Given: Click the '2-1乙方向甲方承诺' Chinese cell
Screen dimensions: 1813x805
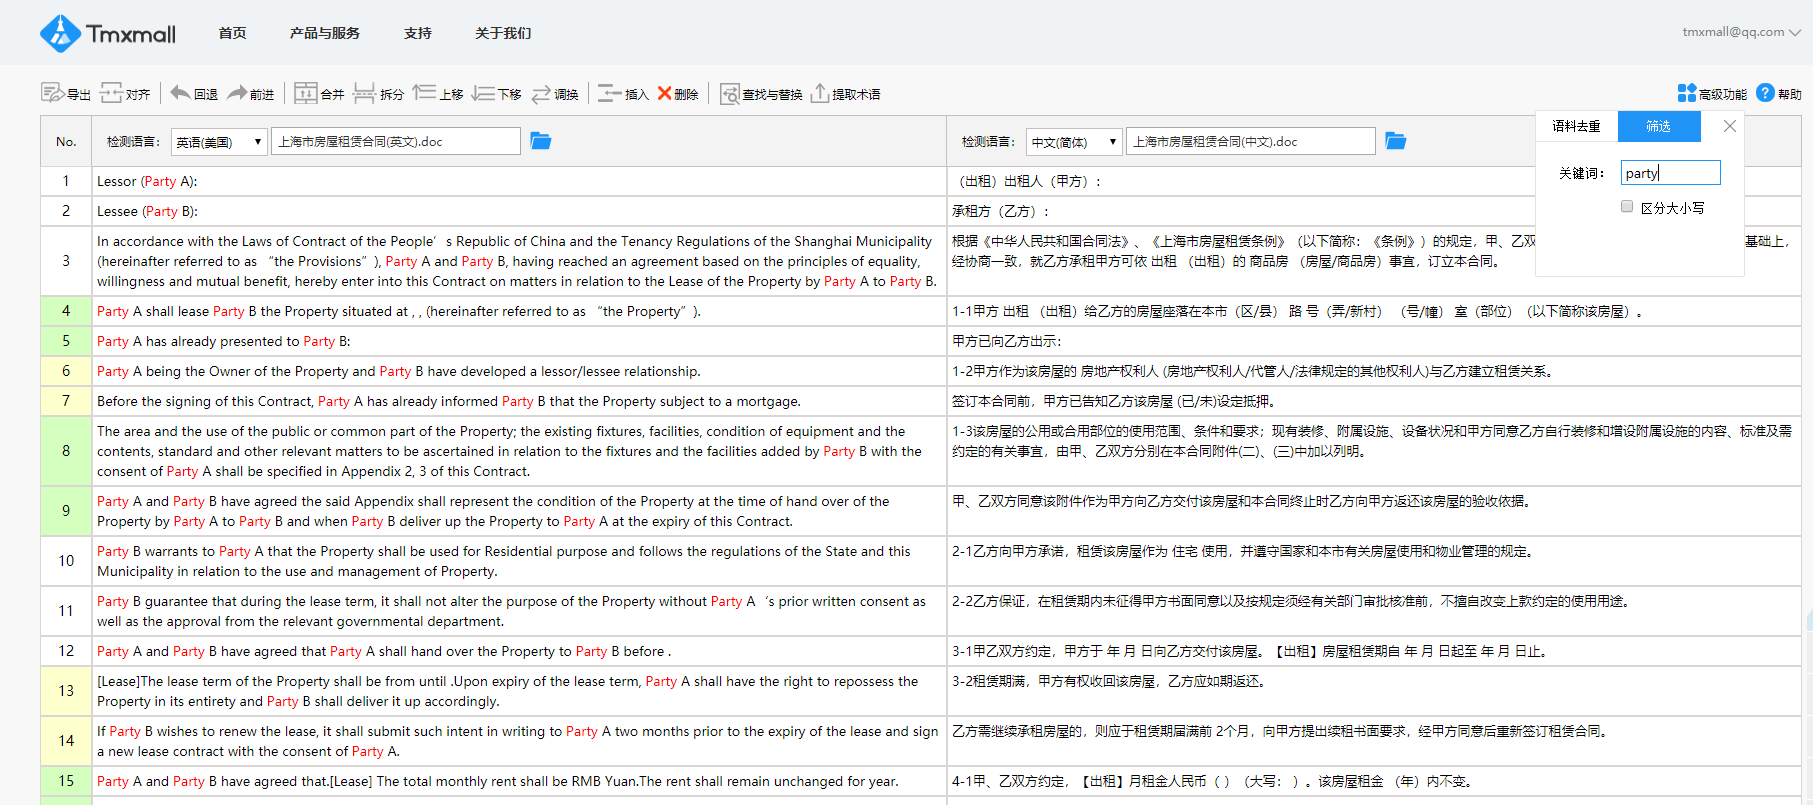Looking at the screenshot, I should point(1374,561).
